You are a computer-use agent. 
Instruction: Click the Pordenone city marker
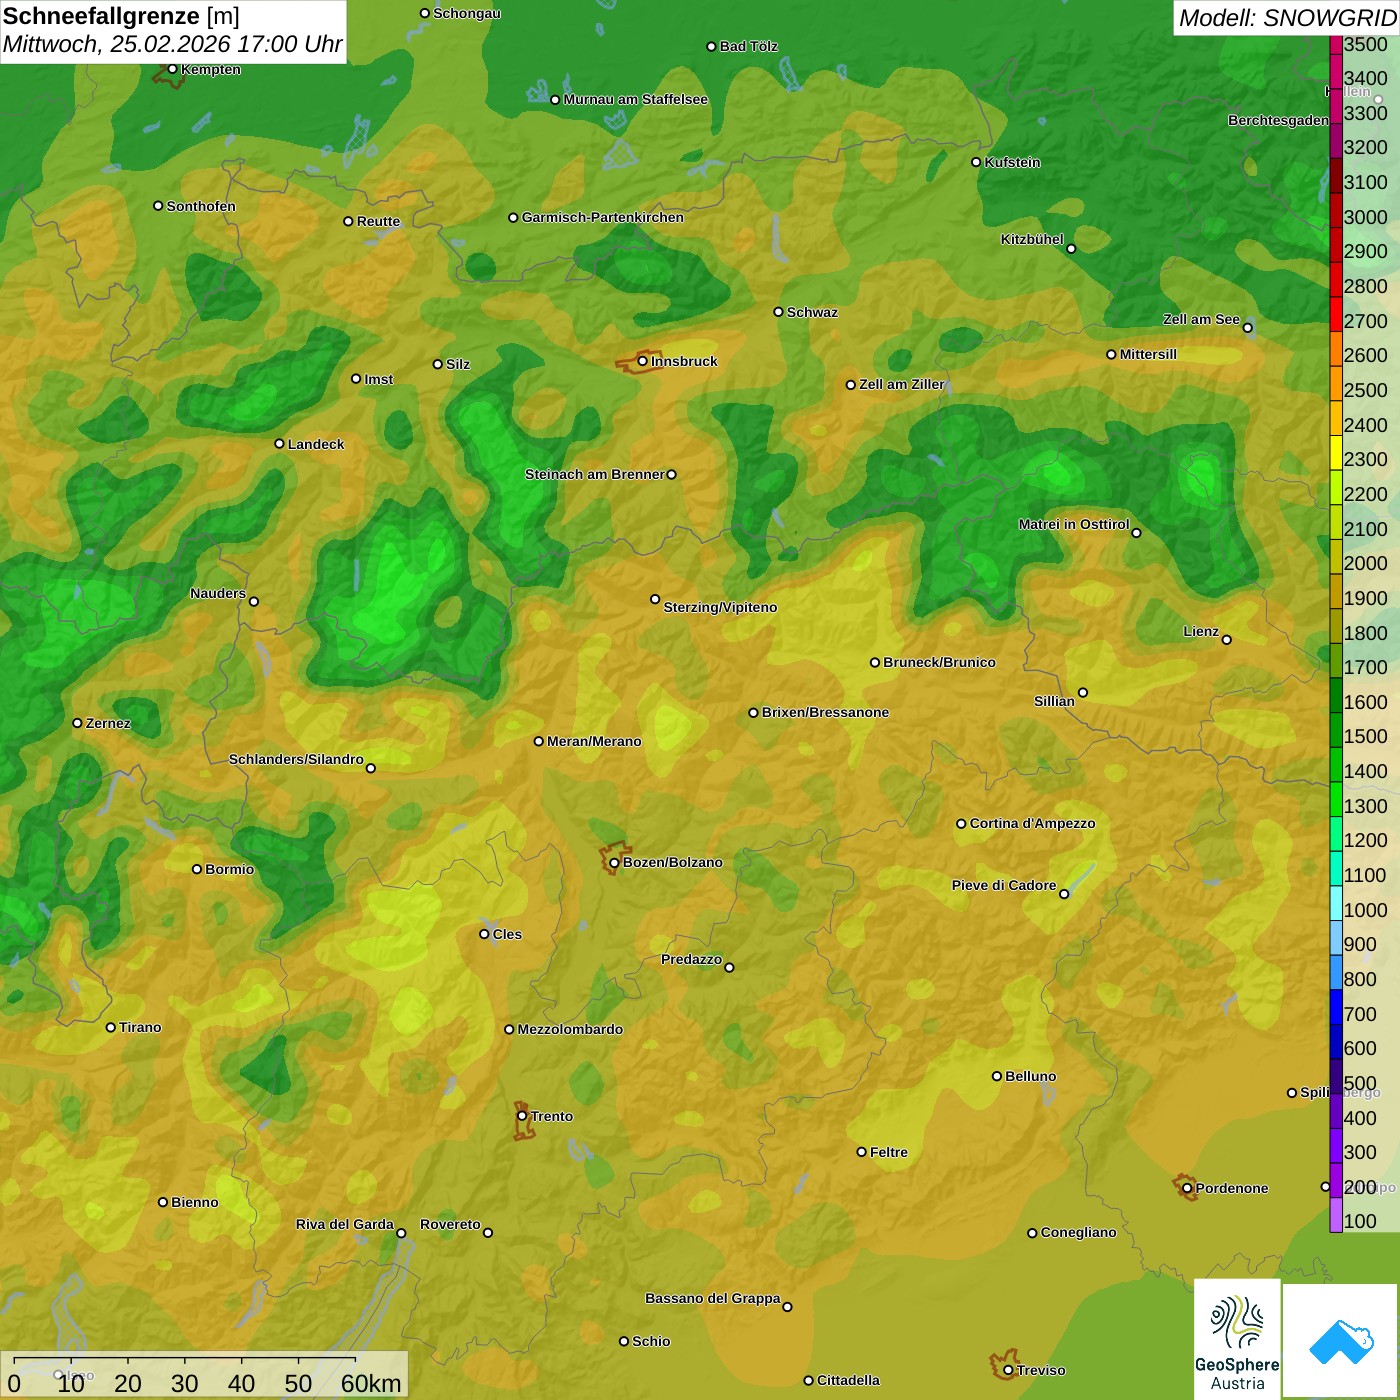point(1187,1188)
